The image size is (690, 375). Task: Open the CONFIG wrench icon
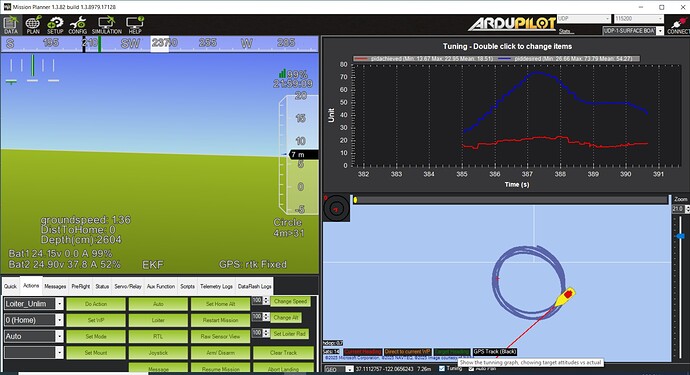click(77, 25)
